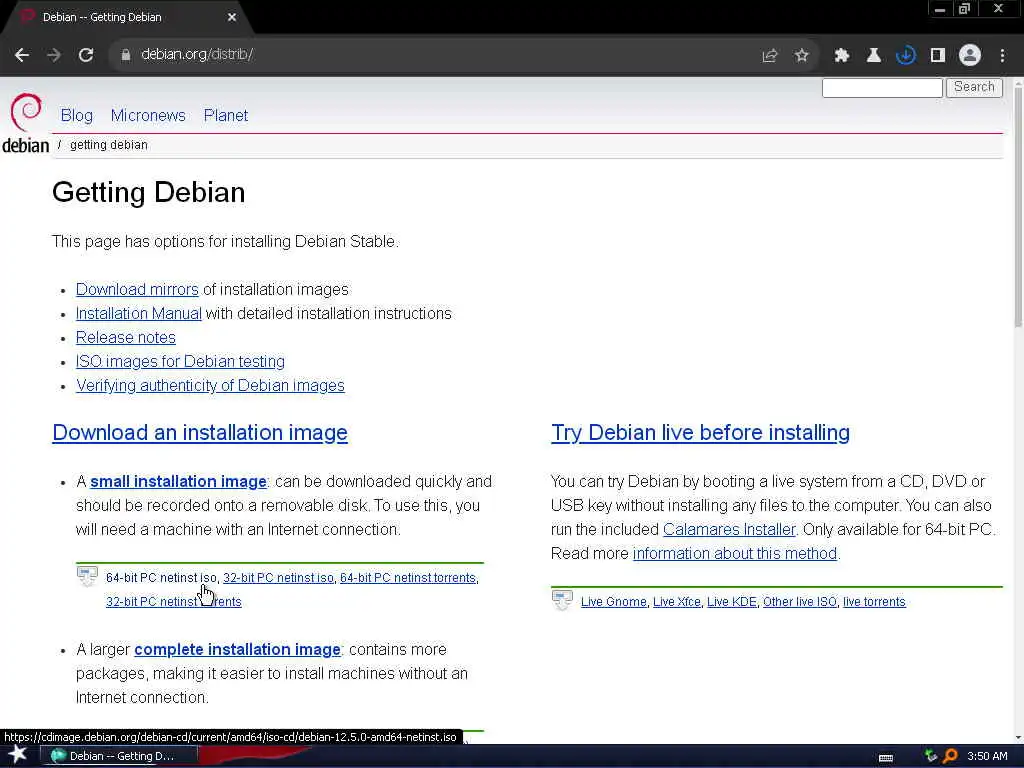Viewport: 1024px width, 768px height.
Task: Click the page vertical scrollbar thumb
Action: [x=1018, y=206]
